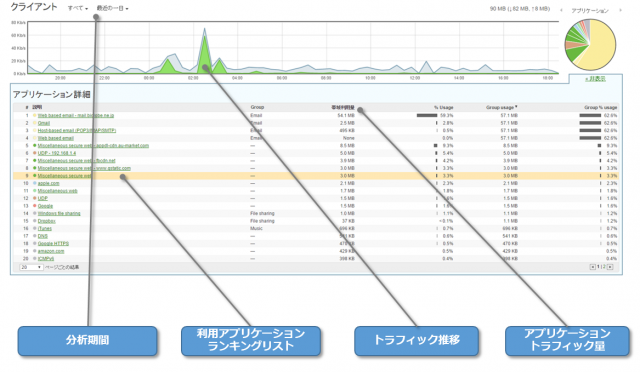Viewport: 640px width, 372px height.
Task: Open the Gmail application link
Action: pyautogui.click(x=44, y=123)
